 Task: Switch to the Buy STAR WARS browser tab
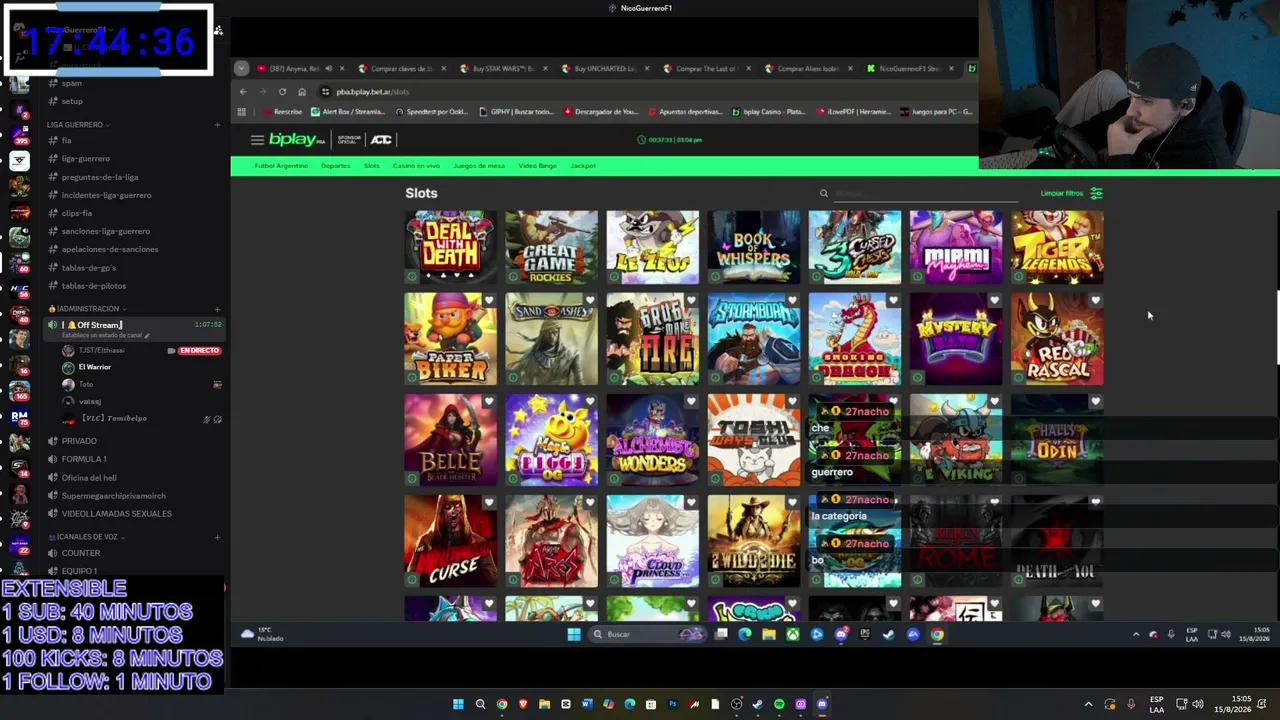(504, 69)
